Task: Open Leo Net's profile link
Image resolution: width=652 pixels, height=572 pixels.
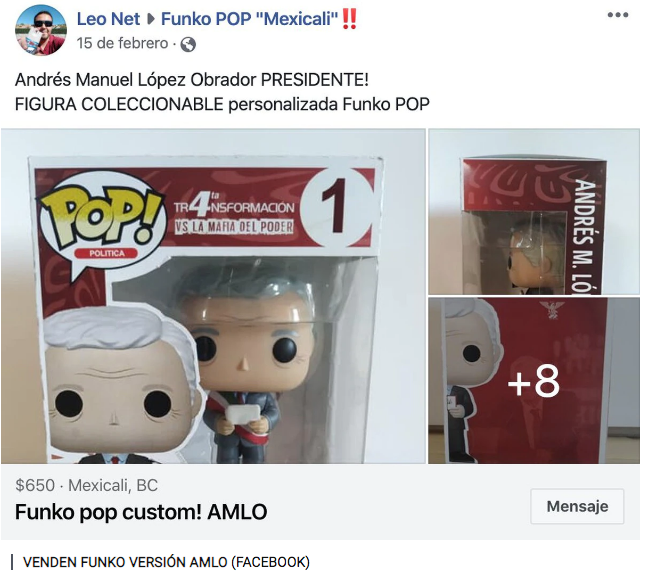Action: [x=109, y=19]
